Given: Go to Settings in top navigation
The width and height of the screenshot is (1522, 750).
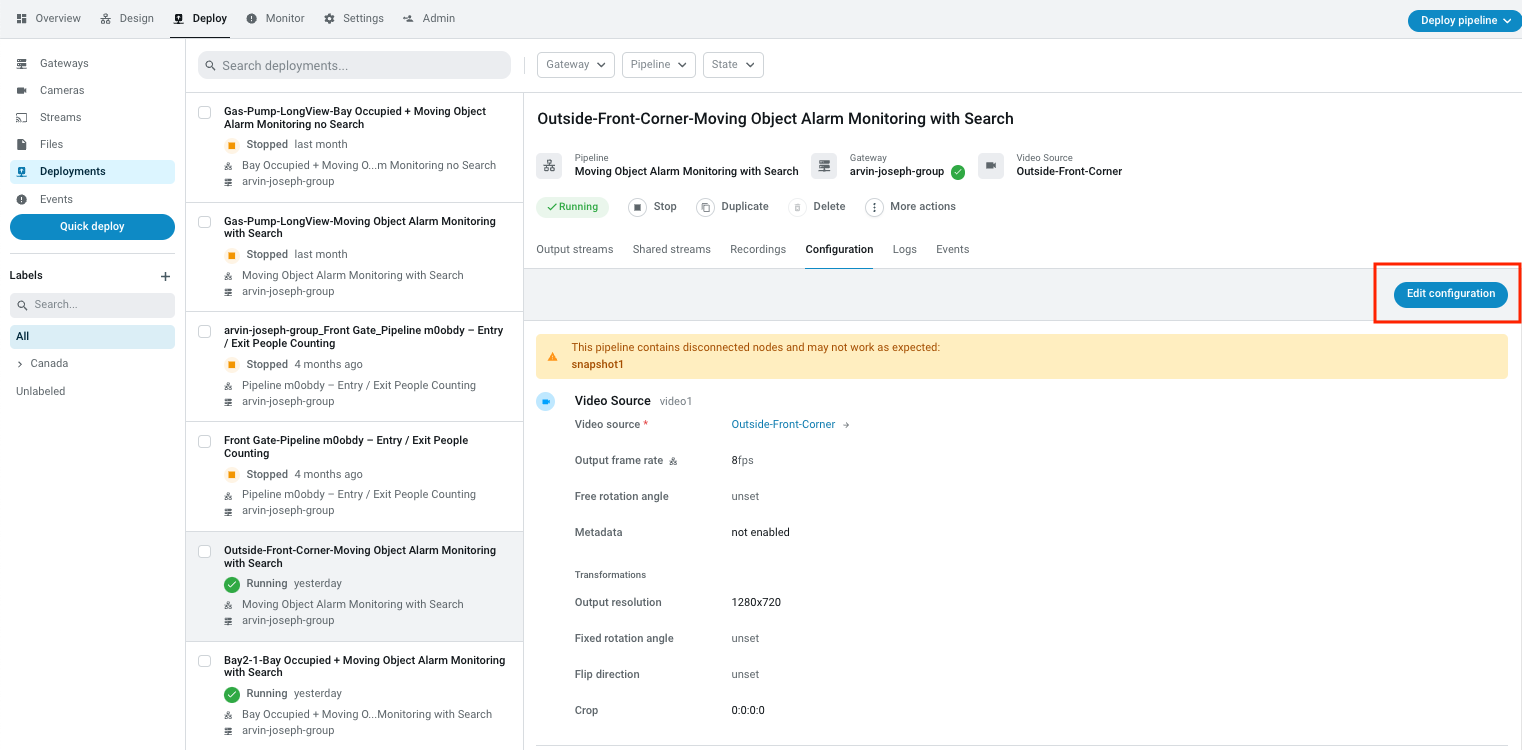Looking at the screenshot, I should tap(354, 18).
